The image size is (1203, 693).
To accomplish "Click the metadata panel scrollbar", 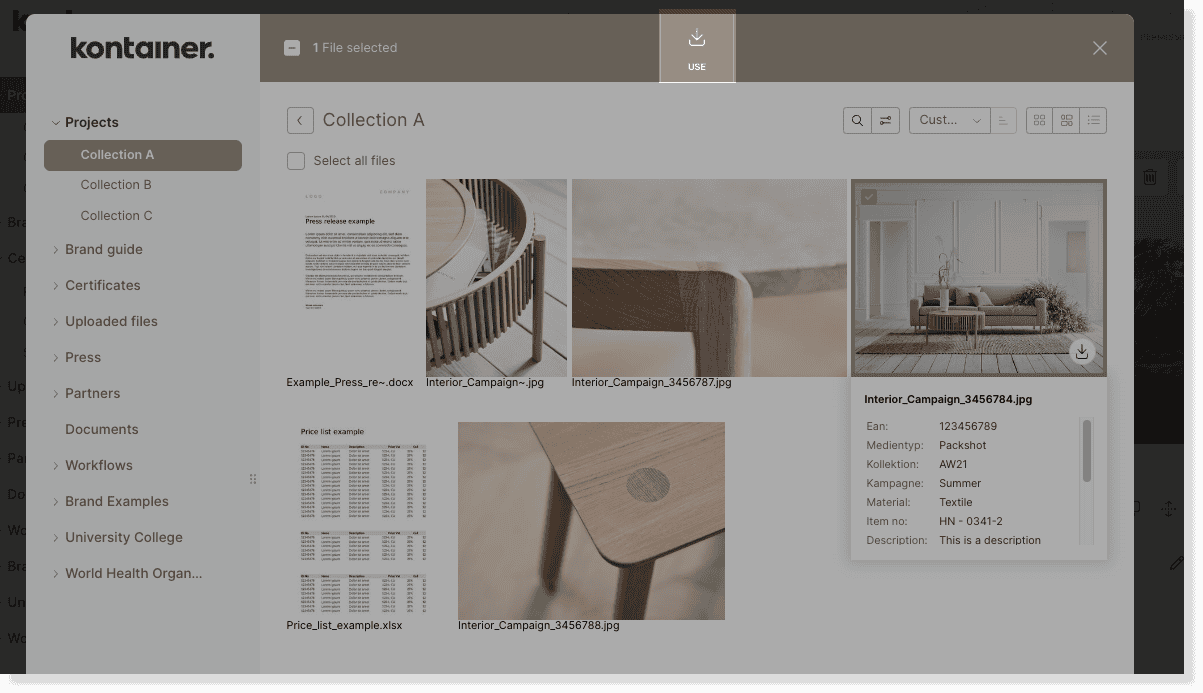I will [x=1087, y=451].
